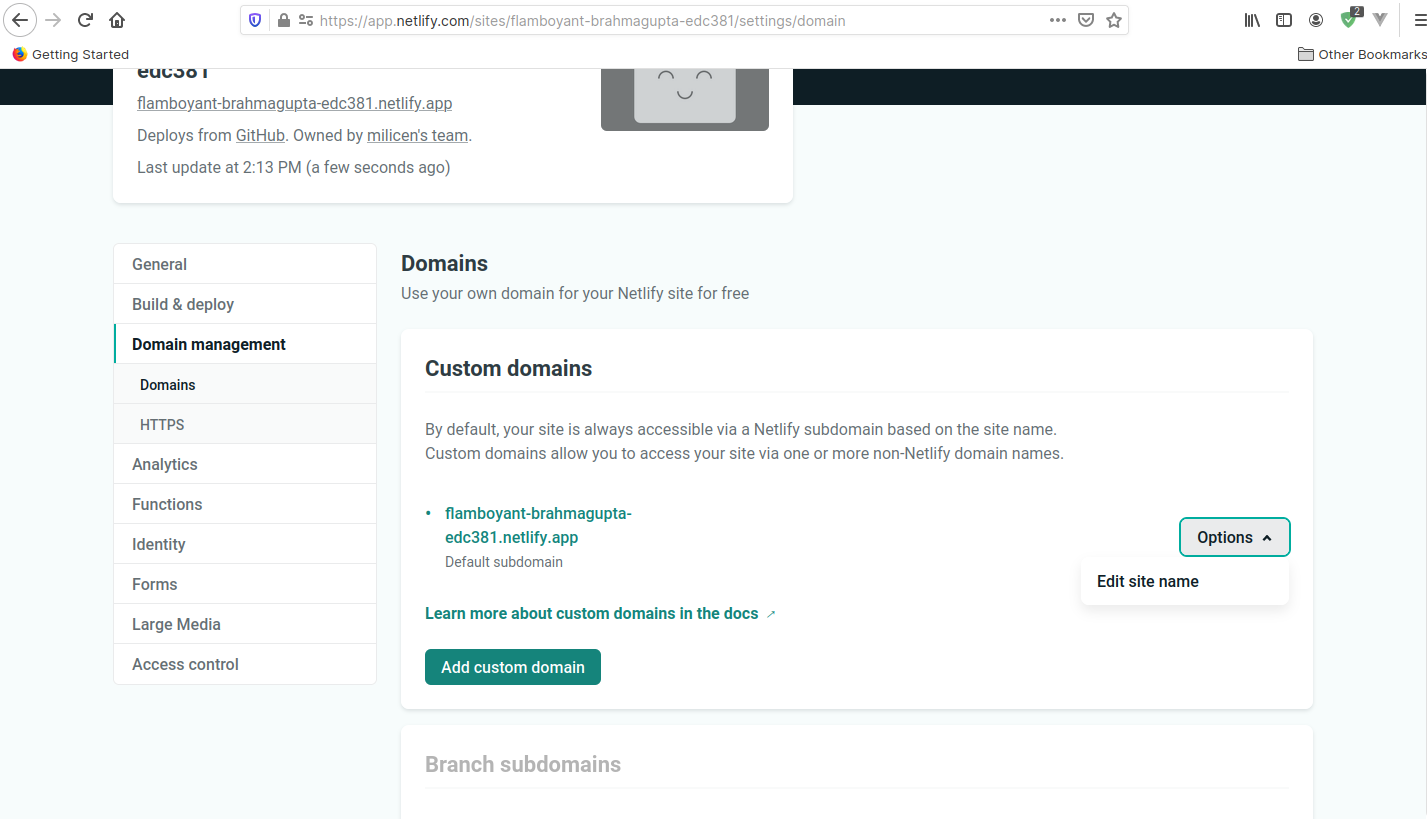Open Learn more about custom domains docs
This screenshot has width=1427, height=819.
[600, 613]
